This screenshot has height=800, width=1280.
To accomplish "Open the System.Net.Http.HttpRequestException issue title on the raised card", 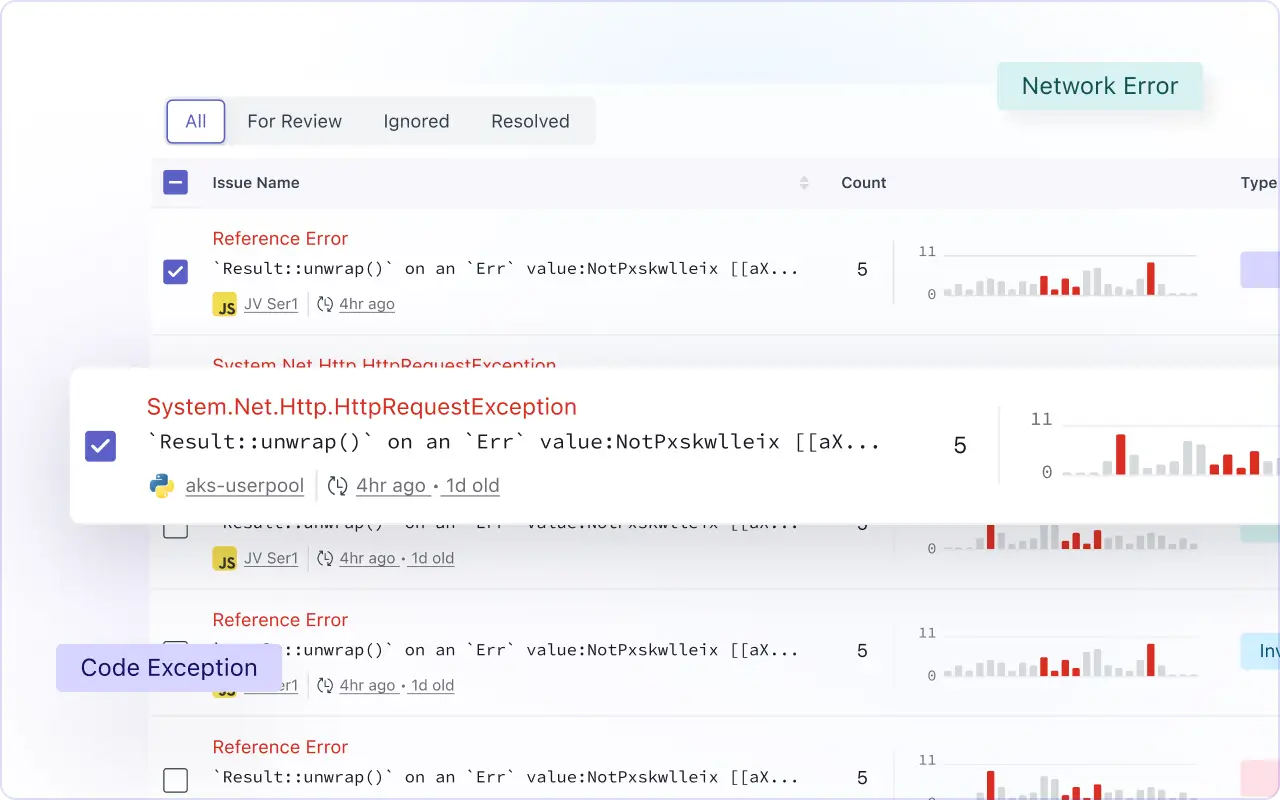I will pyautogui.click(x=362, y=407).
